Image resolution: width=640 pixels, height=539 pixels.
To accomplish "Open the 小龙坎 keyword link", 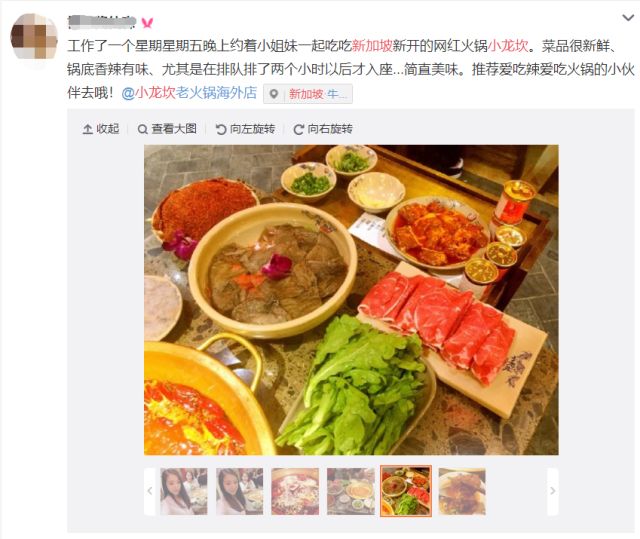I will point(508,46).
